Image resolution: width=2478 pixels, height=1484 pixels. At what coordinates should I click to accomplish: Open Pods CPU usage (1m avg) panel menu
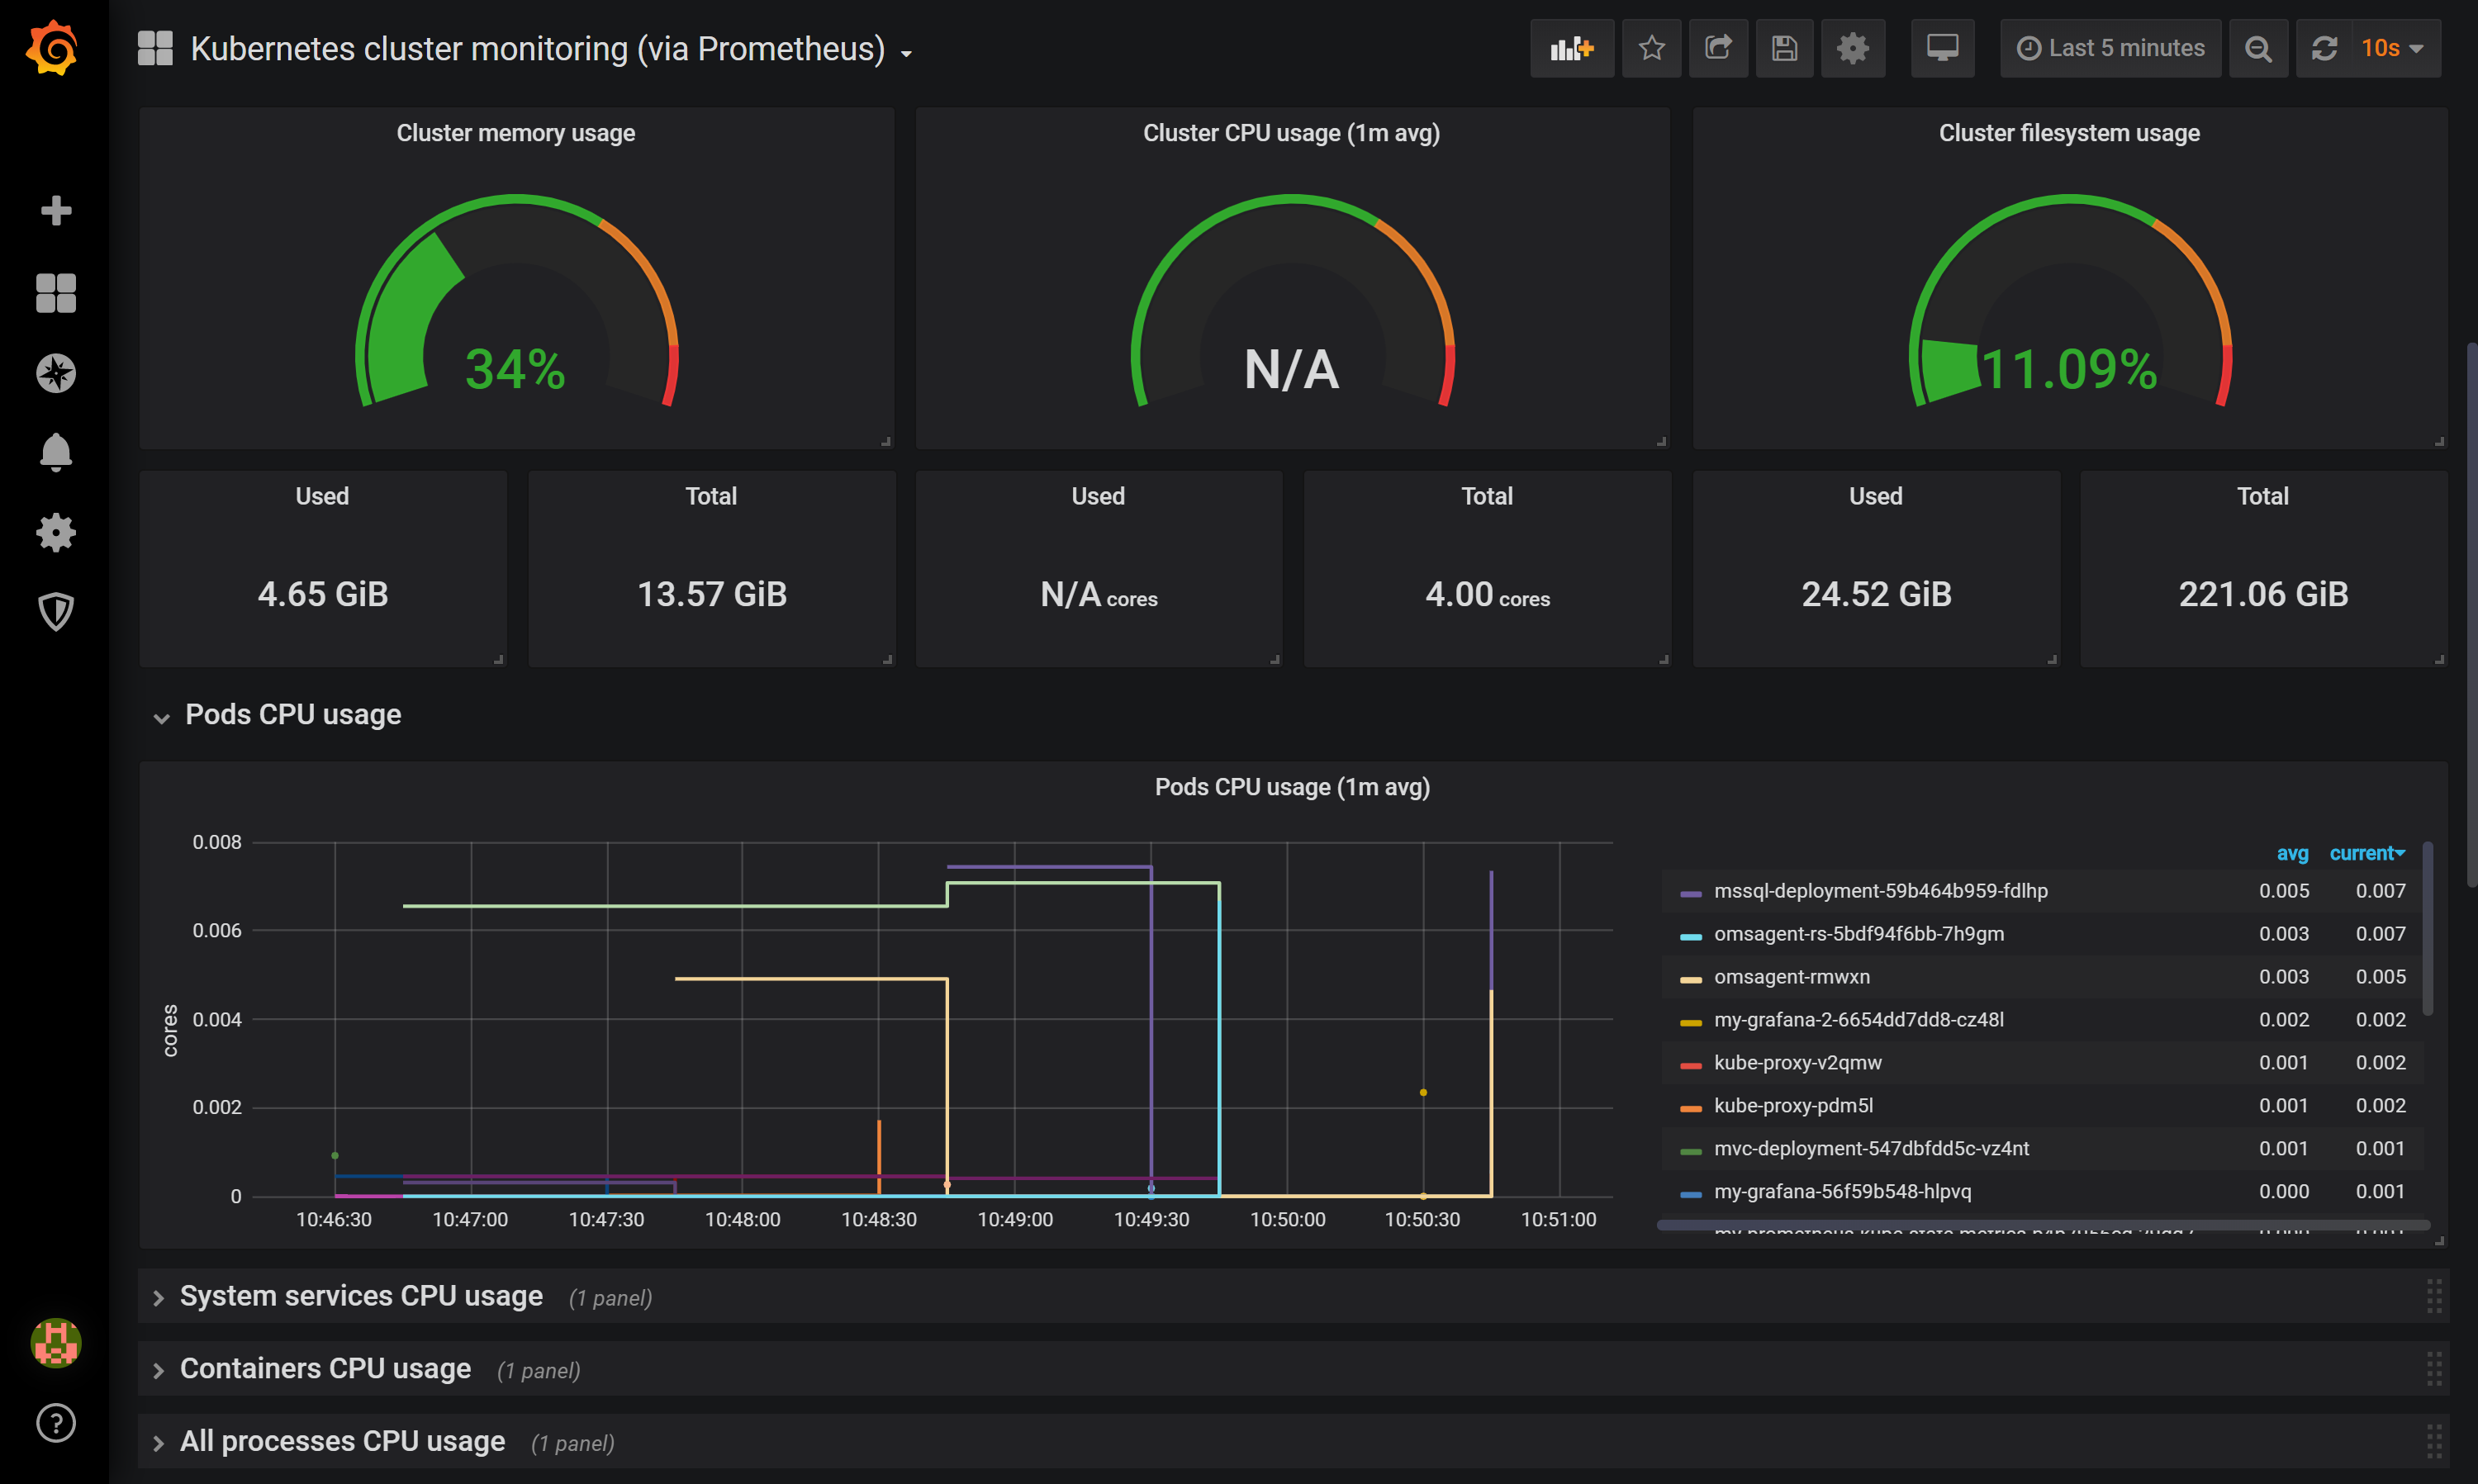1292,787
